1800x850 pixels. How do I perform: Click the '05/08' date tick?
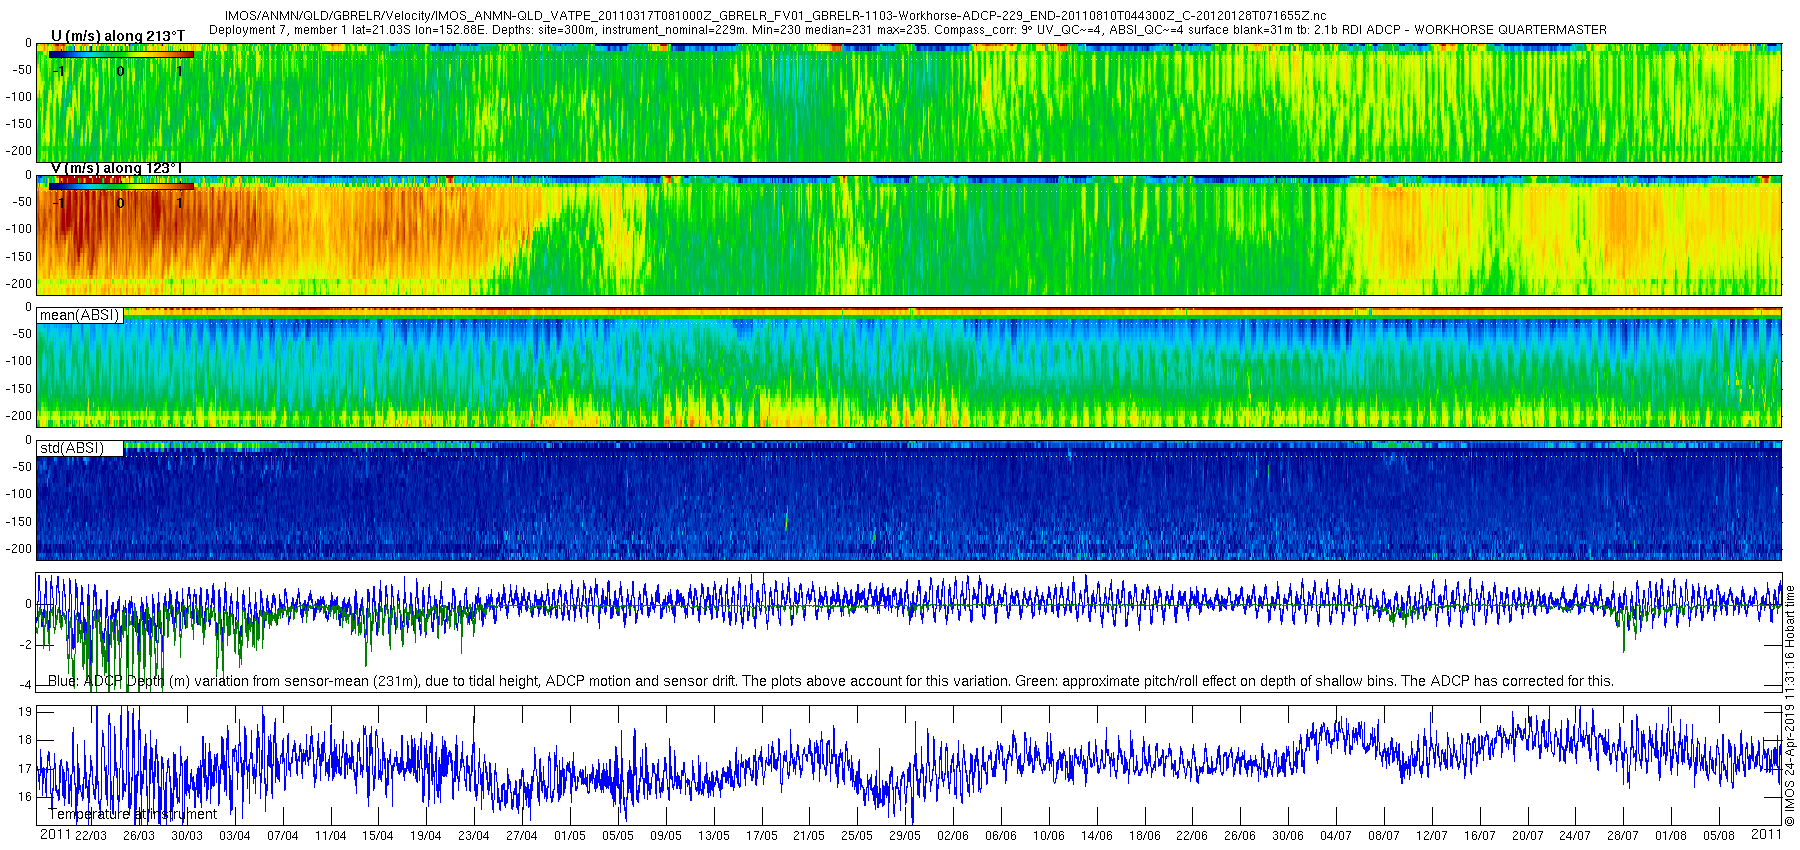tap(1719, 836)
